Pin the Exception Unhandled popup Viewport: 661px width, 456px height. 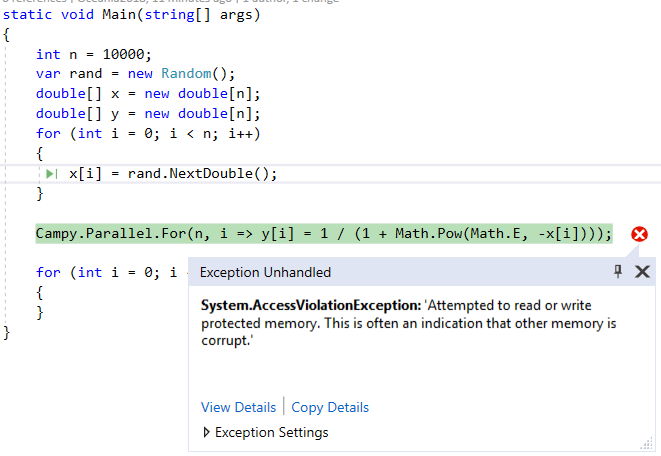coord(618,271)
